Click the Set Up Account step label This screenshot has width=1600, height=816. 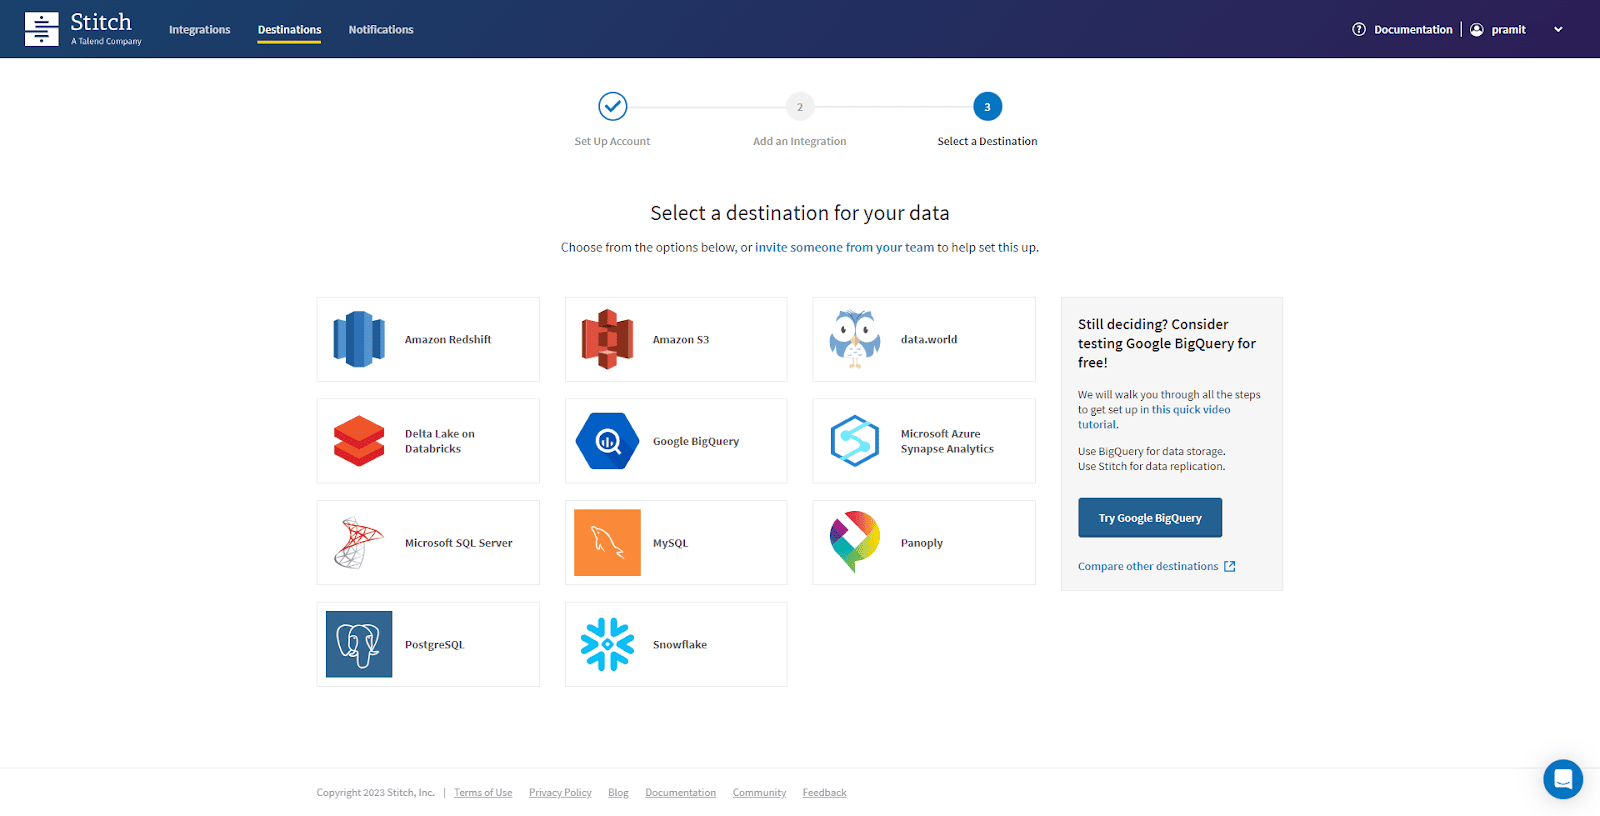click(x=612, y=141)
